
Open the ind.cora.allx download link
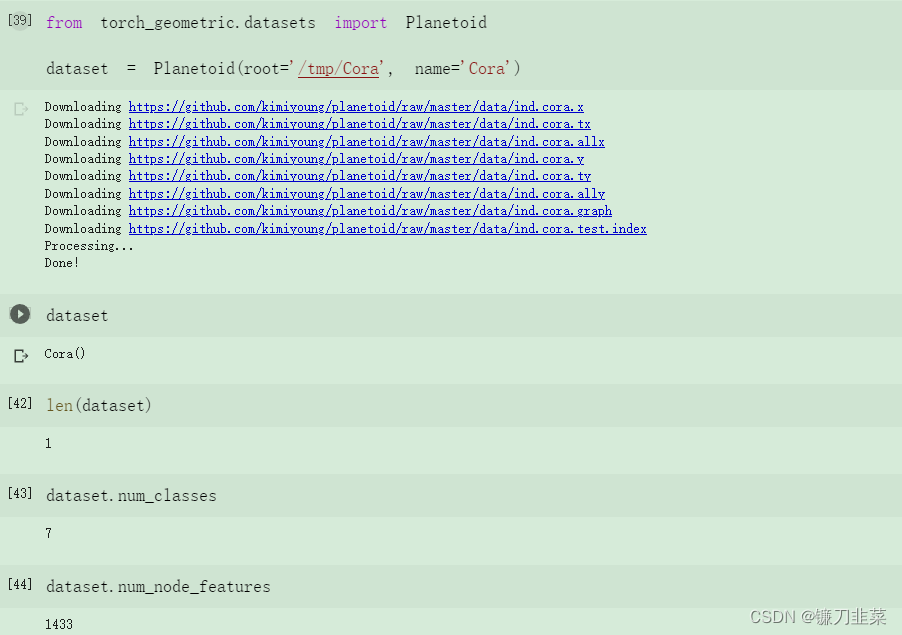click(366, 141)
